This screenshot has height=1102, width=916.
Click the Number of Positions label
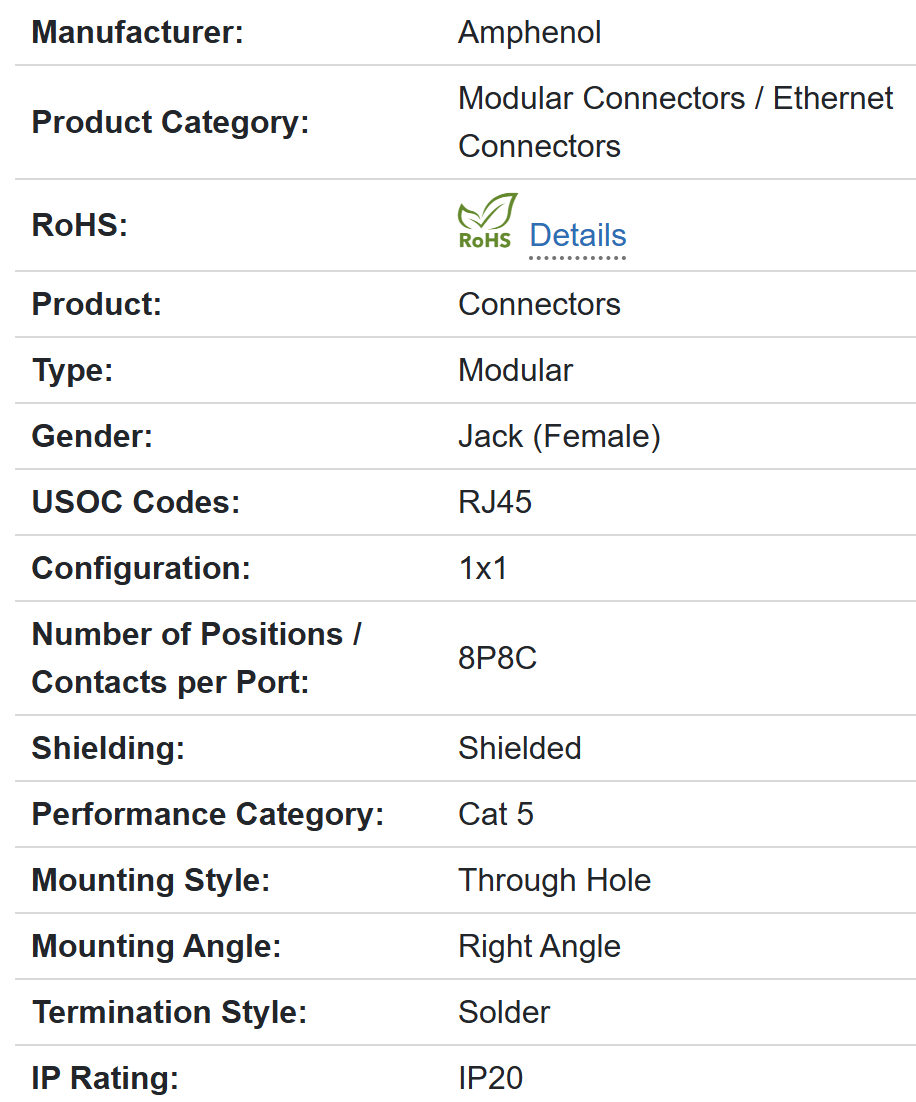click(196, 658)
